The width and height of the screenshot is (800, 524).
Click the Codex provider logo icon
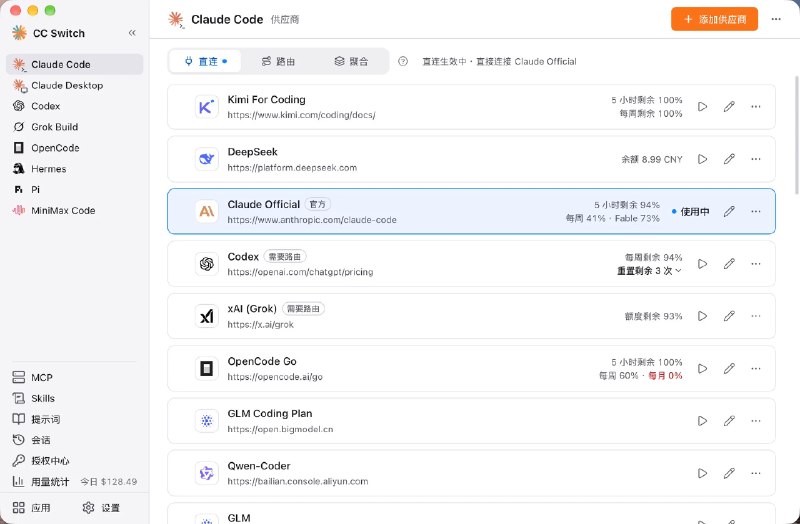point(207,264)
